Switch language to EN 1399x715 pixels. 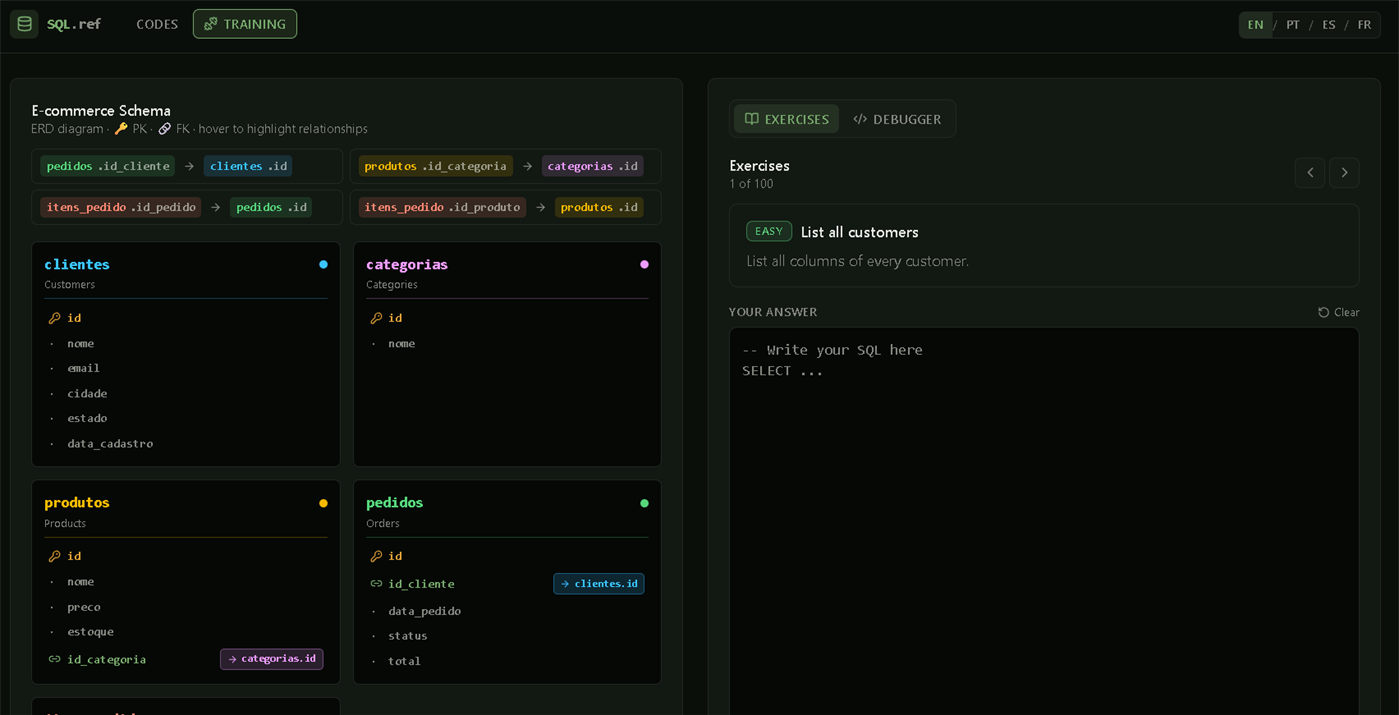click(1255, 25)
